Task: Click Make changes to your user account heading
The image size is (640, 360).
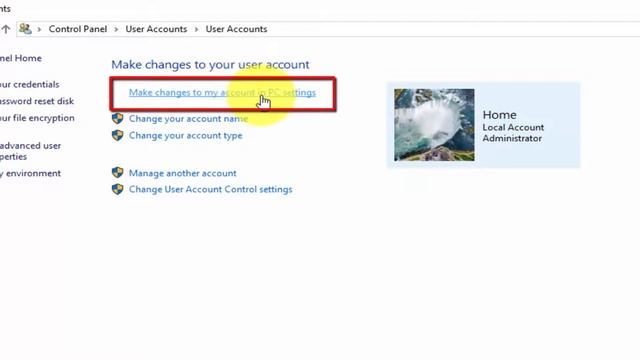Action: tap(210, 64)
